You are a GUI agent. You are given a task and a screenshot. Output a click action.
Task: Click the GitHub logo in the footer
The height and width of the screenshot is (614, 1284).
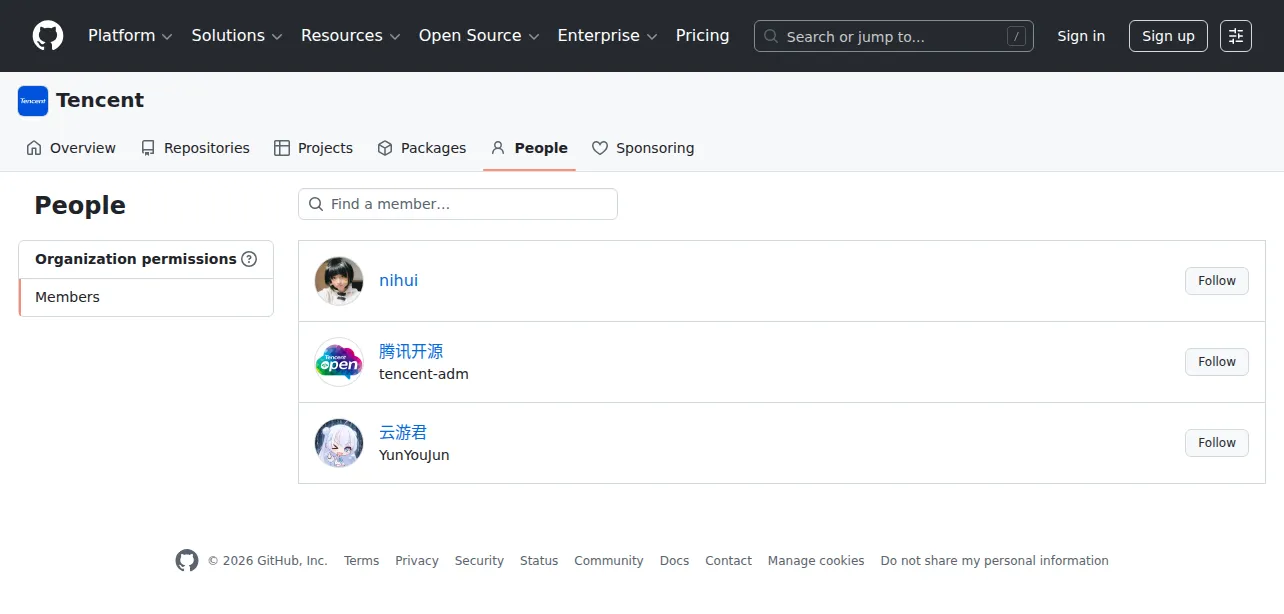click(x=187, y=560)
